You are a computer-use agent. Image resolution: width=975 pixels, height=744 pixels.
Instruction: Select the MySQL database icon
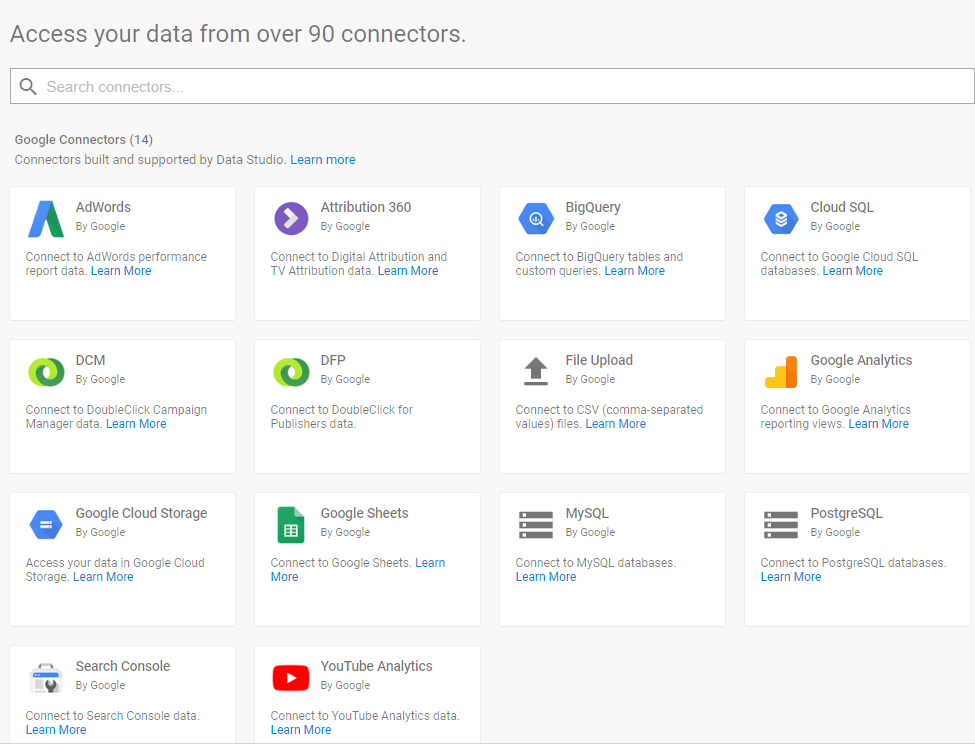pyautogui.click(x=536, y=524)
